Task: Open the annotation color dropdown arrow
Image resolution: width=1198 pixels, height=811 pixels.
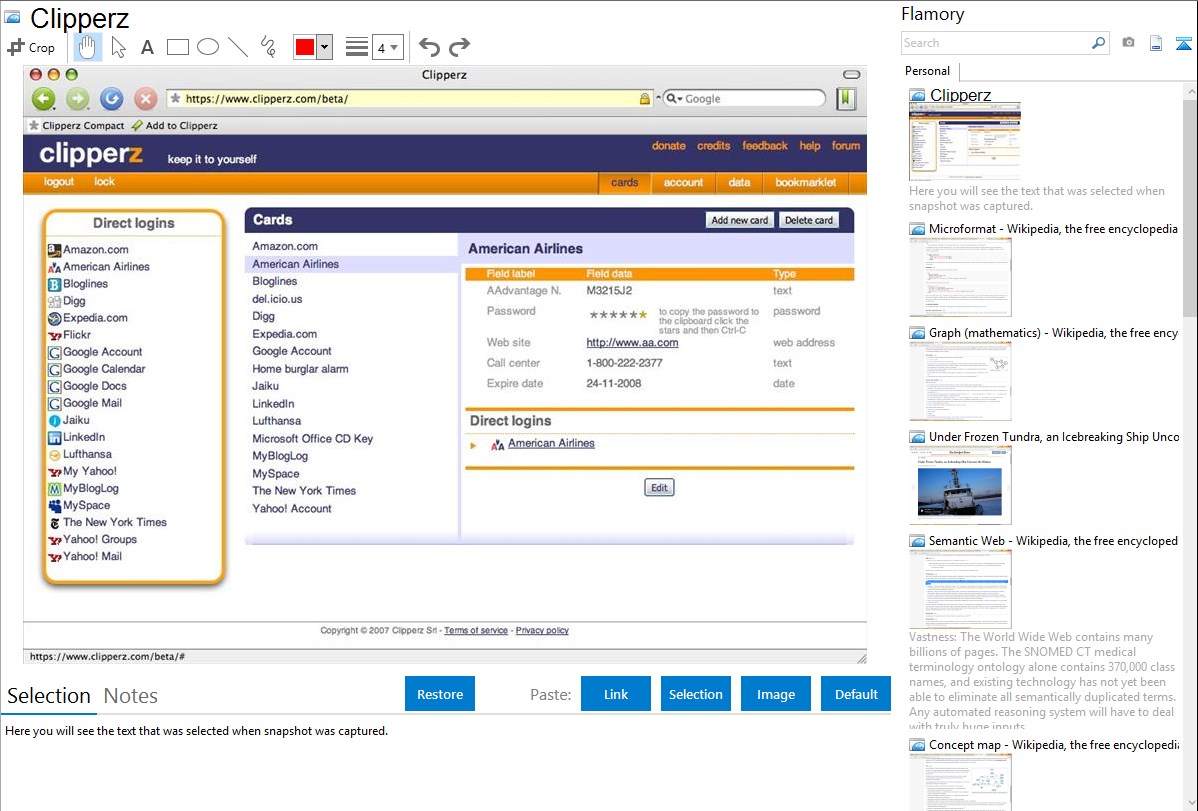Action: point(325,47)
